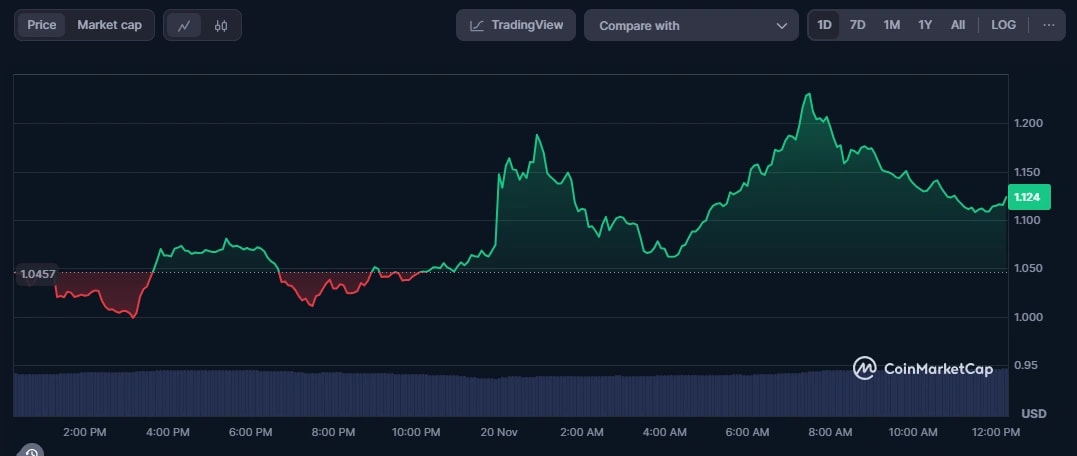Click the clock icon below the chart
1077x456 pixels.
31,452
